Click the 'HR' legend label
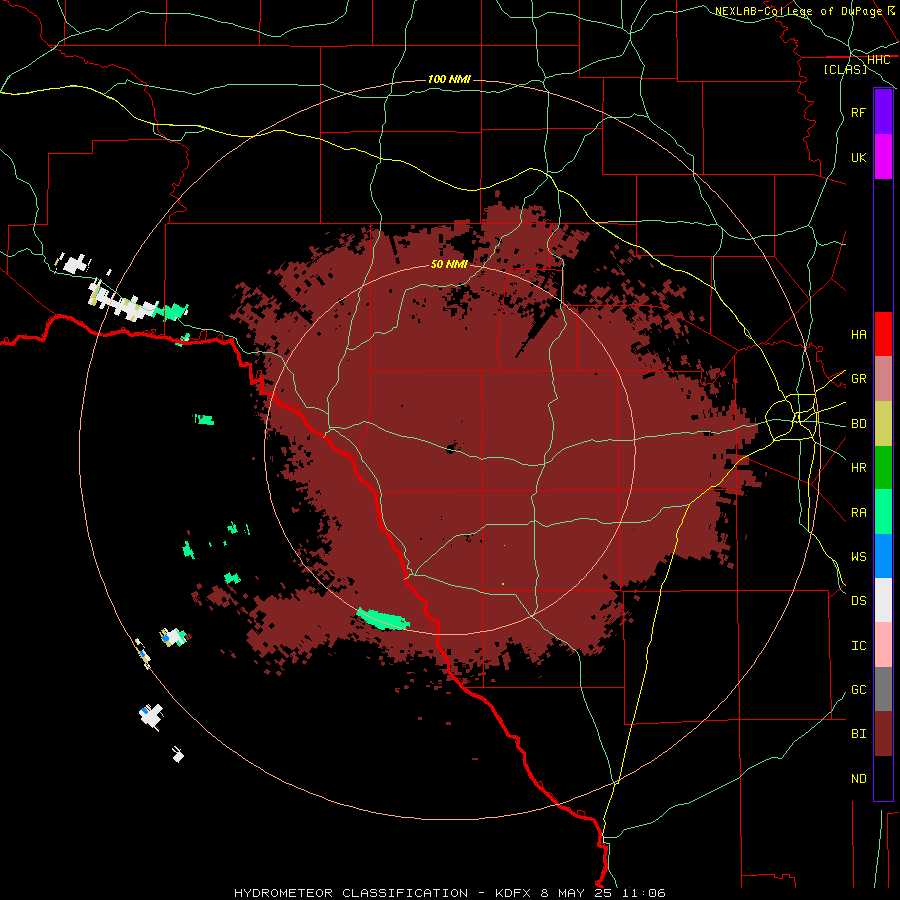This screenshot has height=900, width=900. [x=859, y=468]
